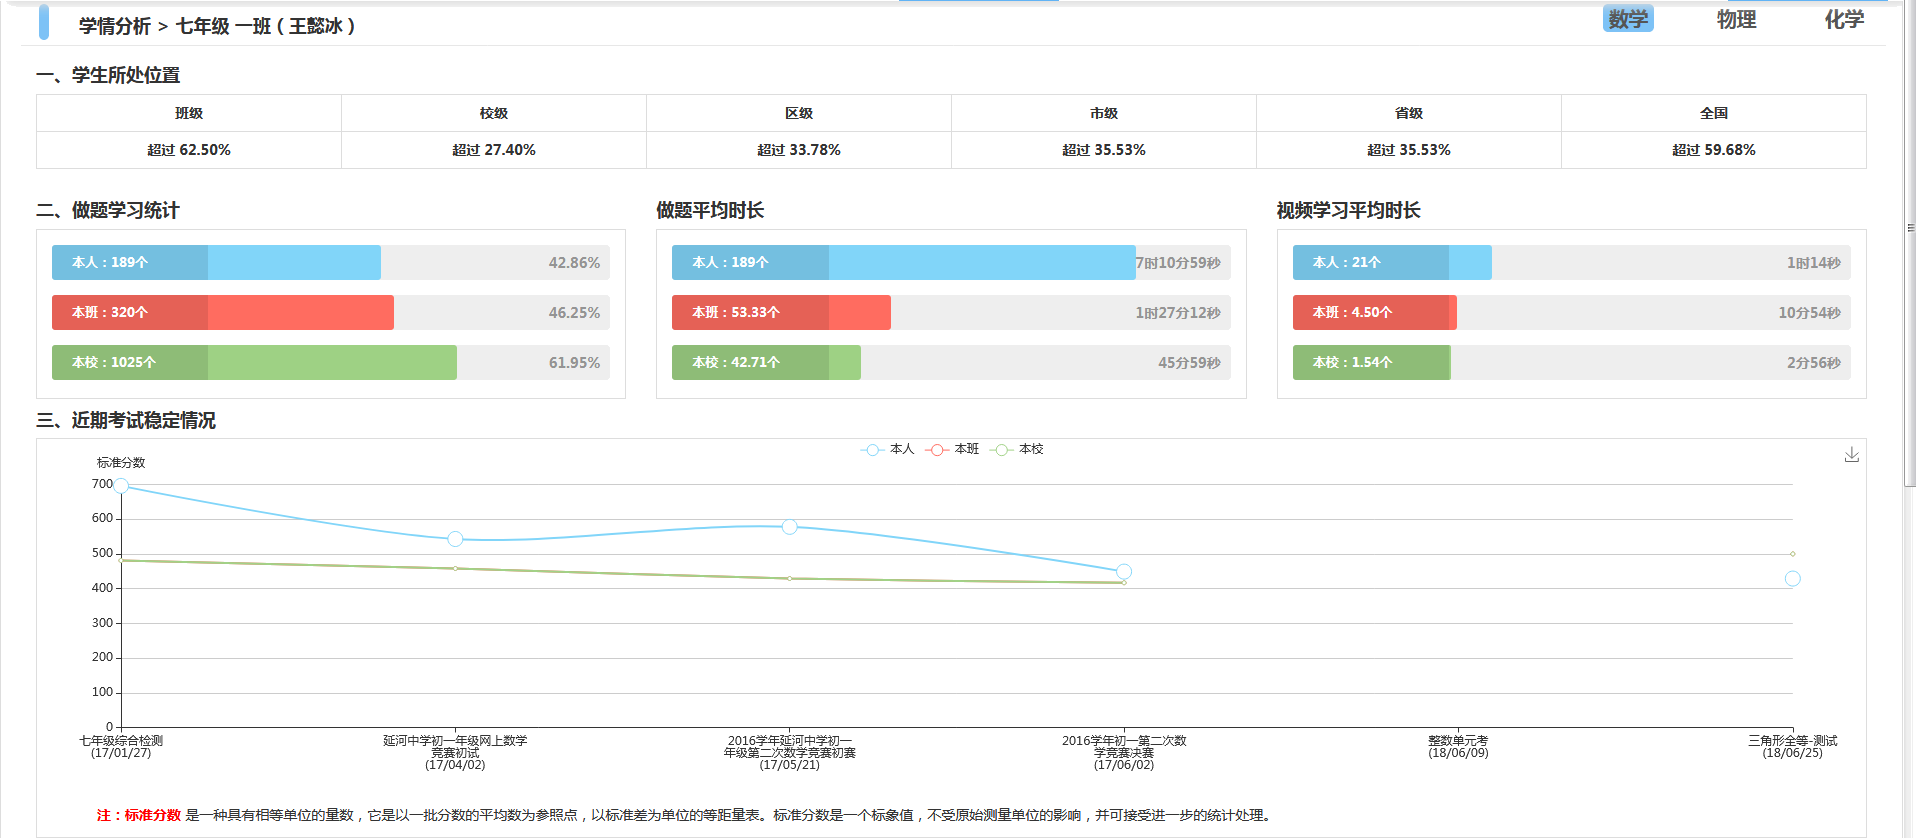Click the 61.95% value for 本校
The width and height of the screenshot is (1916, 838).
tap(574, 363)
